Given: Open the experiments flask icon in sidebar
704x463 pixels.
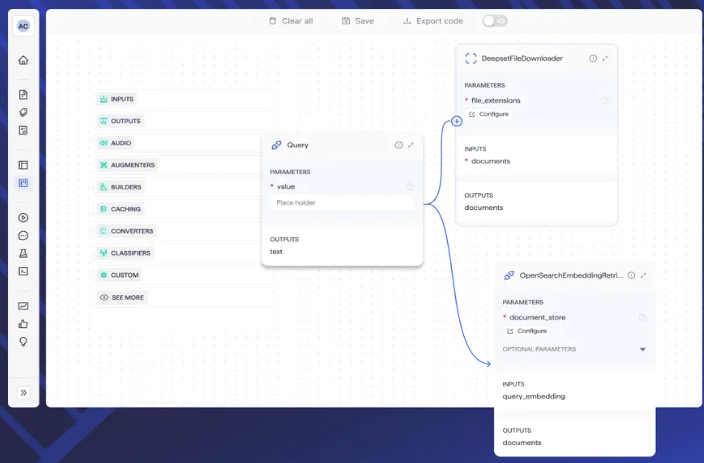Looking at the screenshot, I should coord(23,253).
